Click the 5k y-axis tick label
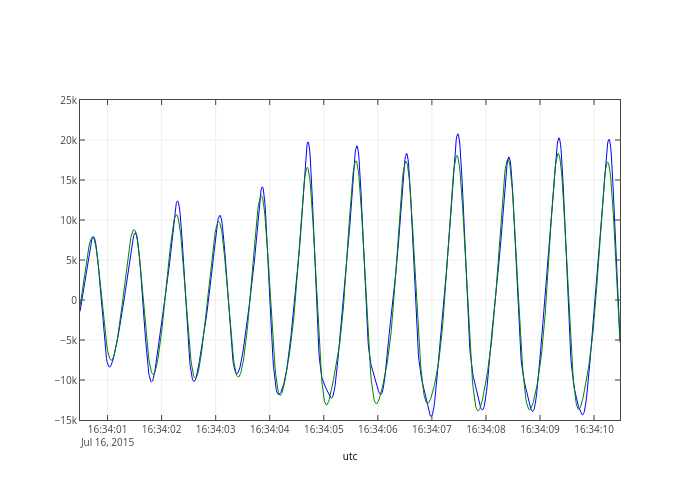The height and width of the screenshot is (500, 700). pos(69,260)
